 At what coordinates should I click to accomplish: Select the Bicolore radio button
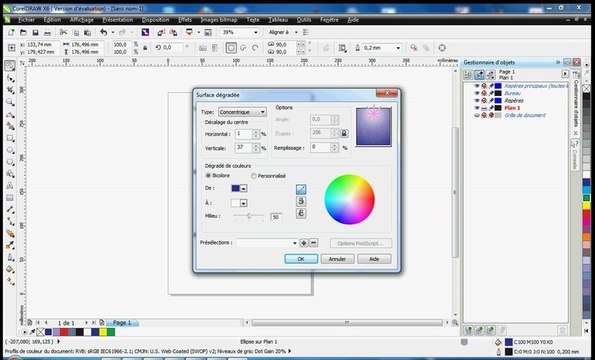click(208, 176)
